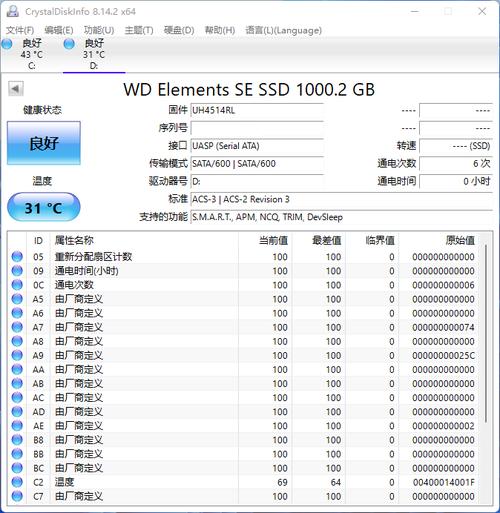Open the 编辑(E) menu

pyautogui.click(x=59, y=30)
